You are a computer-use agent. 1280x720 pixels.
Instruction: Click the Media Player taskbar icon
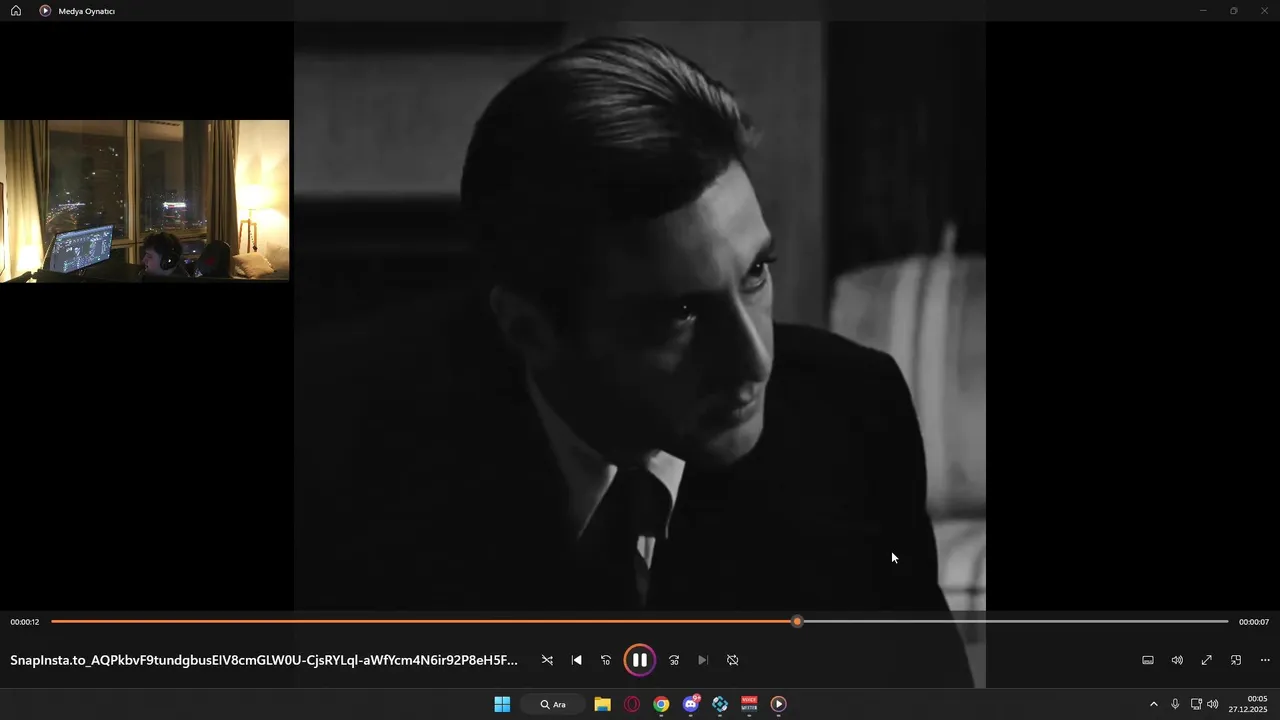pos(779,704)
